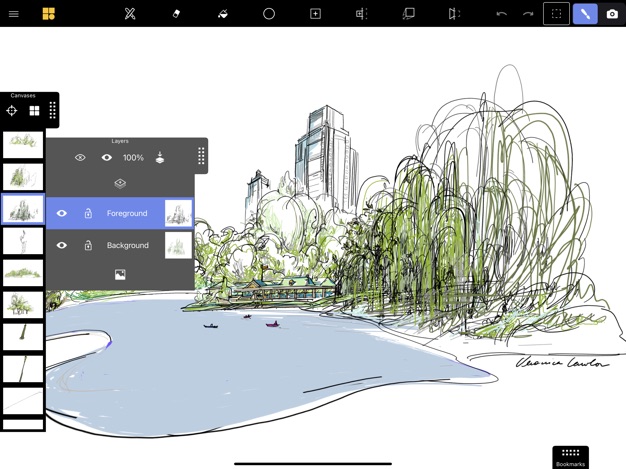The width and height of the screenshot is (626, 469).
Task: Open the yellow canvas gallery icon
Action: (48, 14)
